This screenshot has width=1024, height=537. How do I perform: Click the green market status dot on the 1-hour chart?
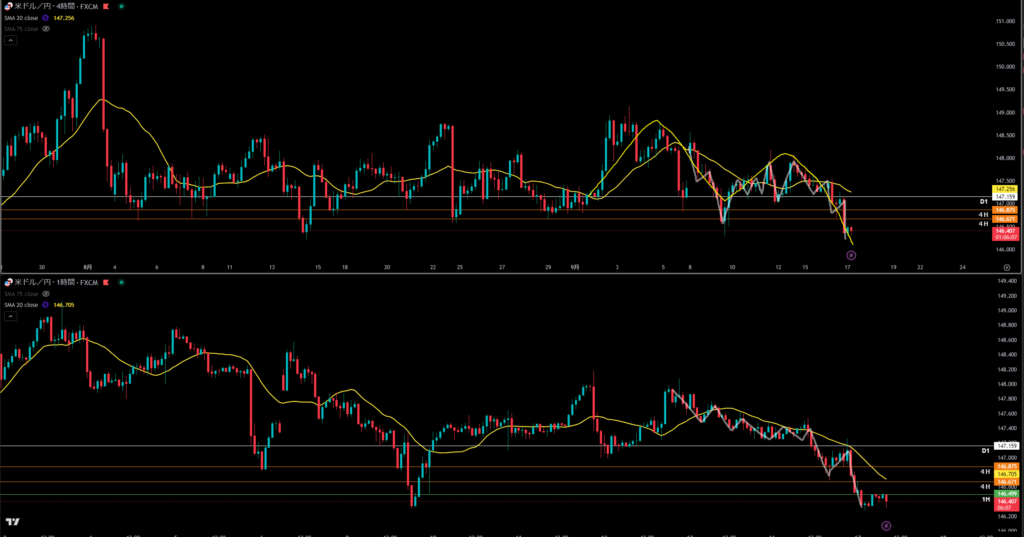coord(121,283)
